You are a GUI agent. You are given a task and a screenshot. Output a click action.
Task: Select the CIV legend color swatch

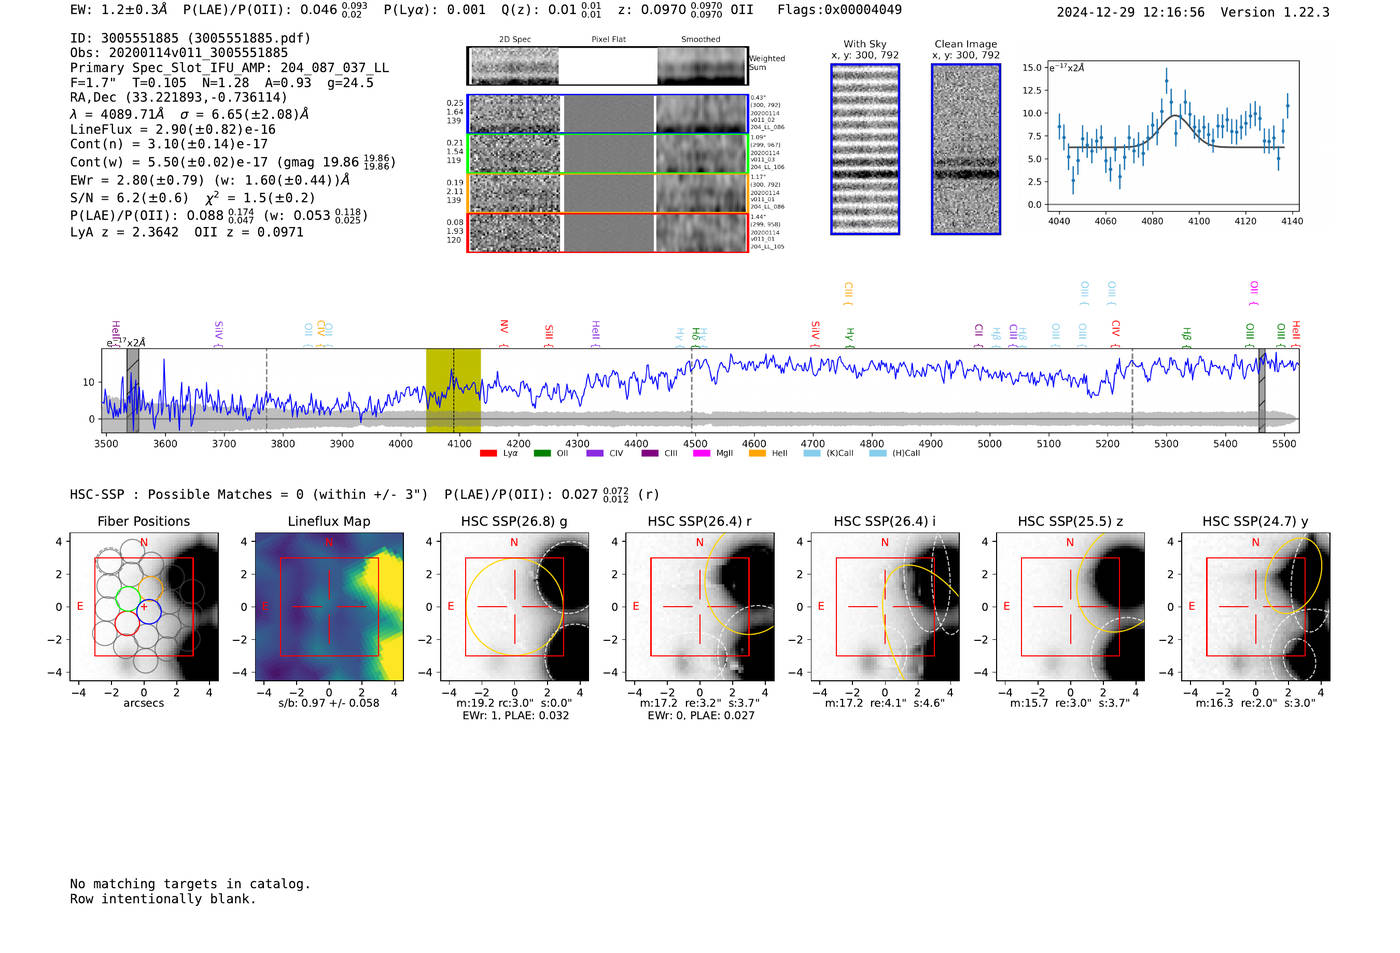[595, 453]
